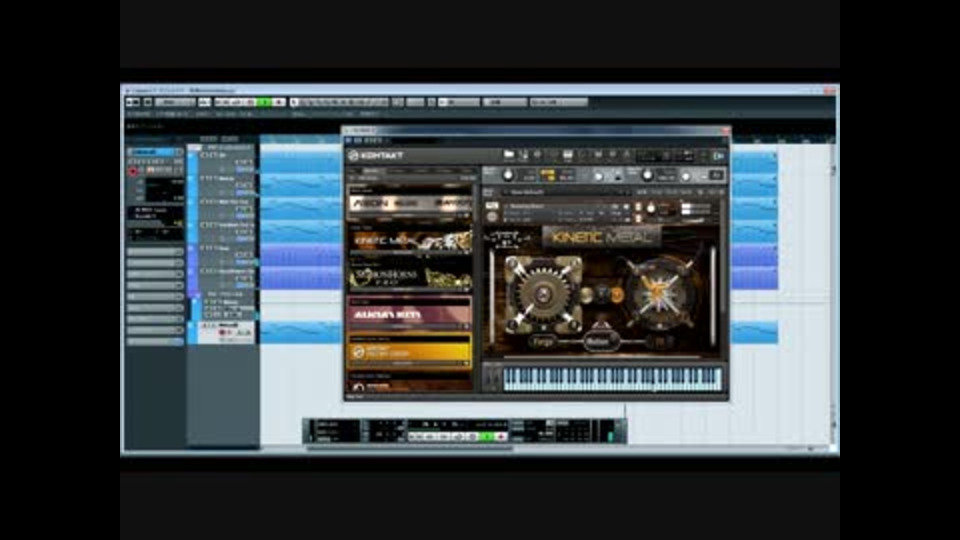This screenshot has width=960, height=540.
Task: Click the large cogwheel dial in Kinetic Metal
Action: click(542, 294)
